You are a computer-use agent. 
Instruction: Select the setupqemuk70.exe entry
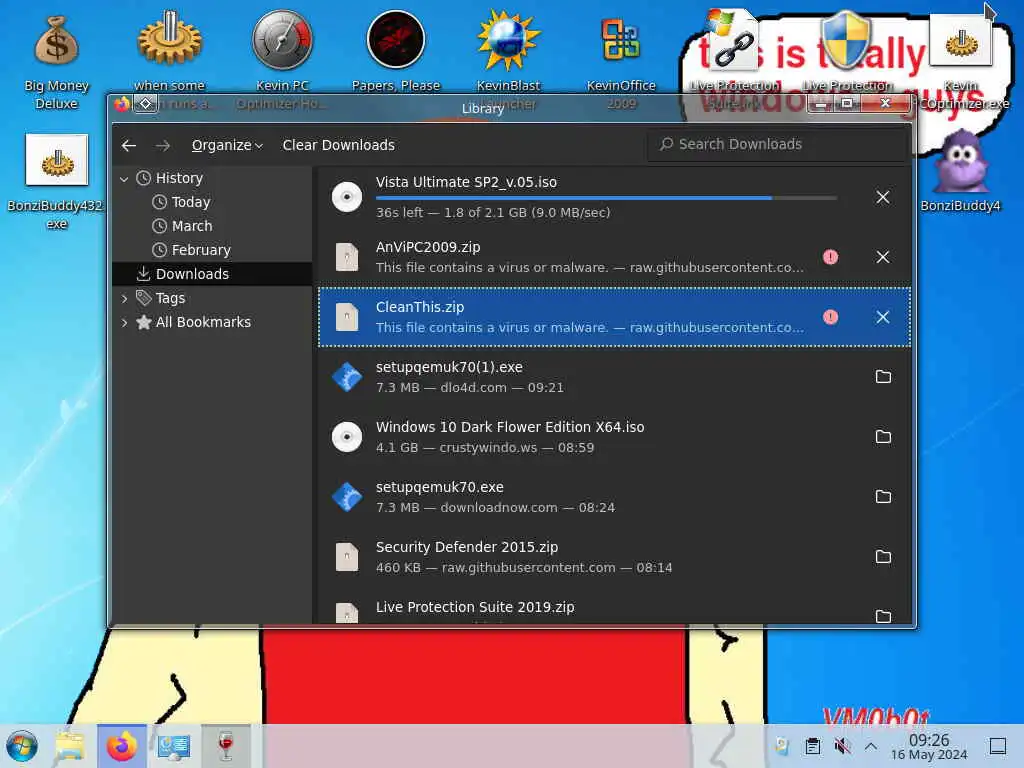(614, 497)
